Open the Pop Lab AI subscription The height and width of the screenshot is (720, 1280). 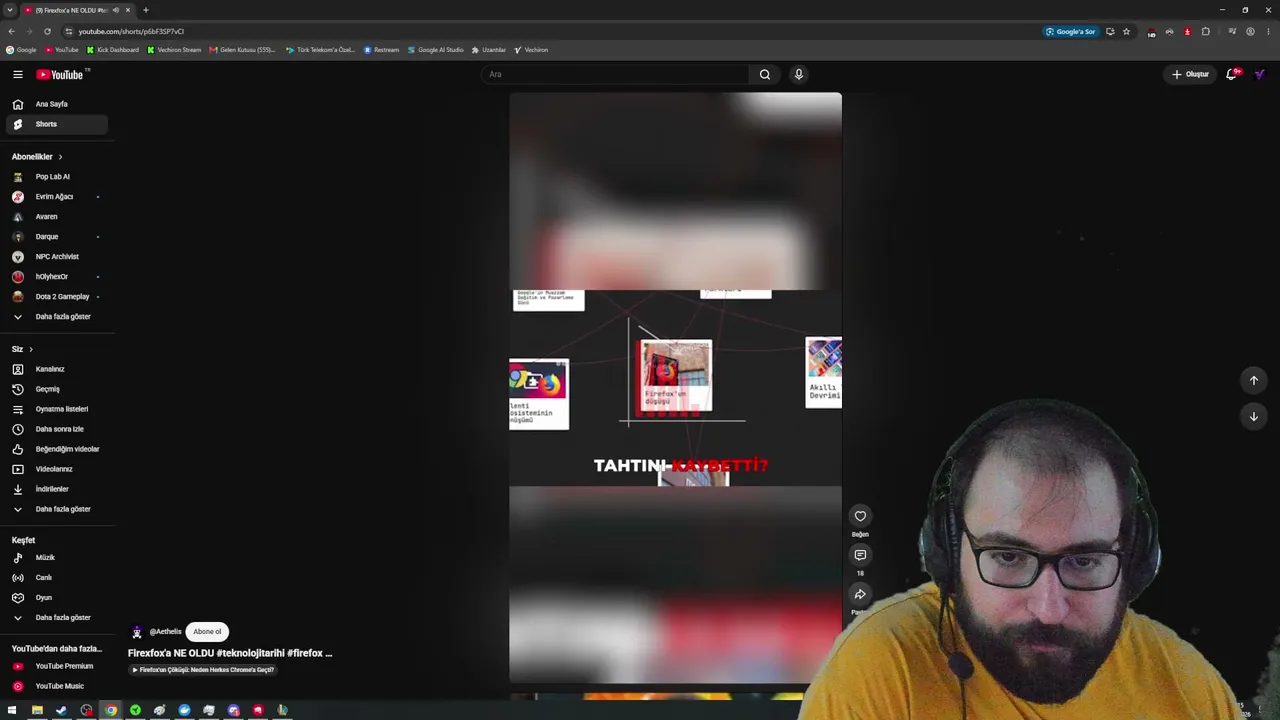[x=55, y=177]
